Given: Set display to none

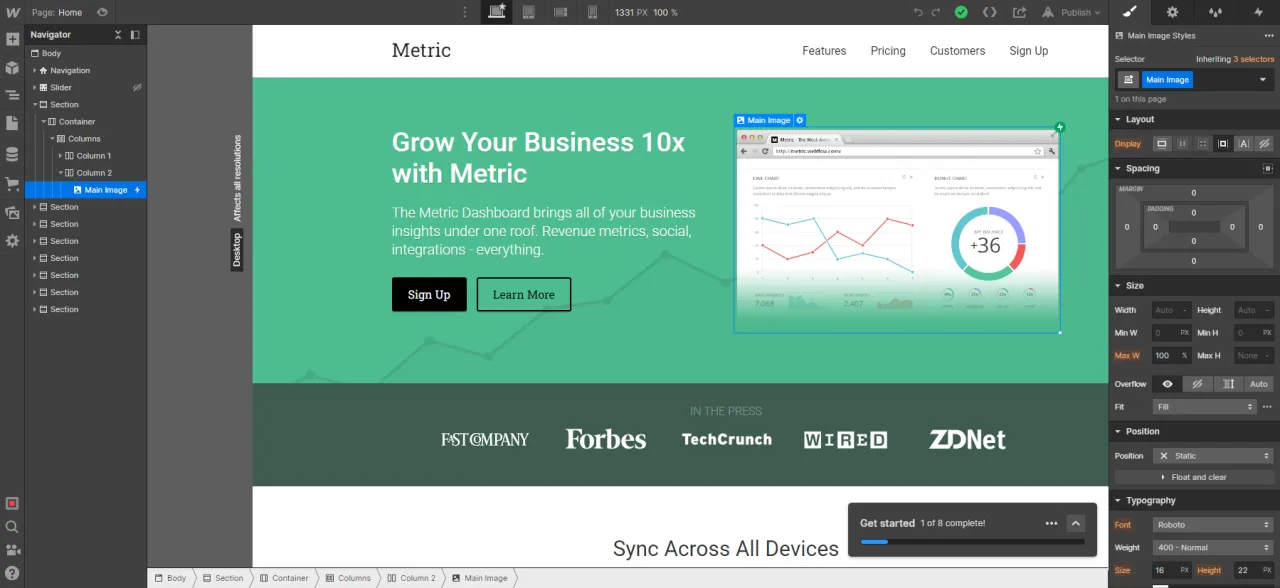Looking at the screenshot, I should (1264, 144).
